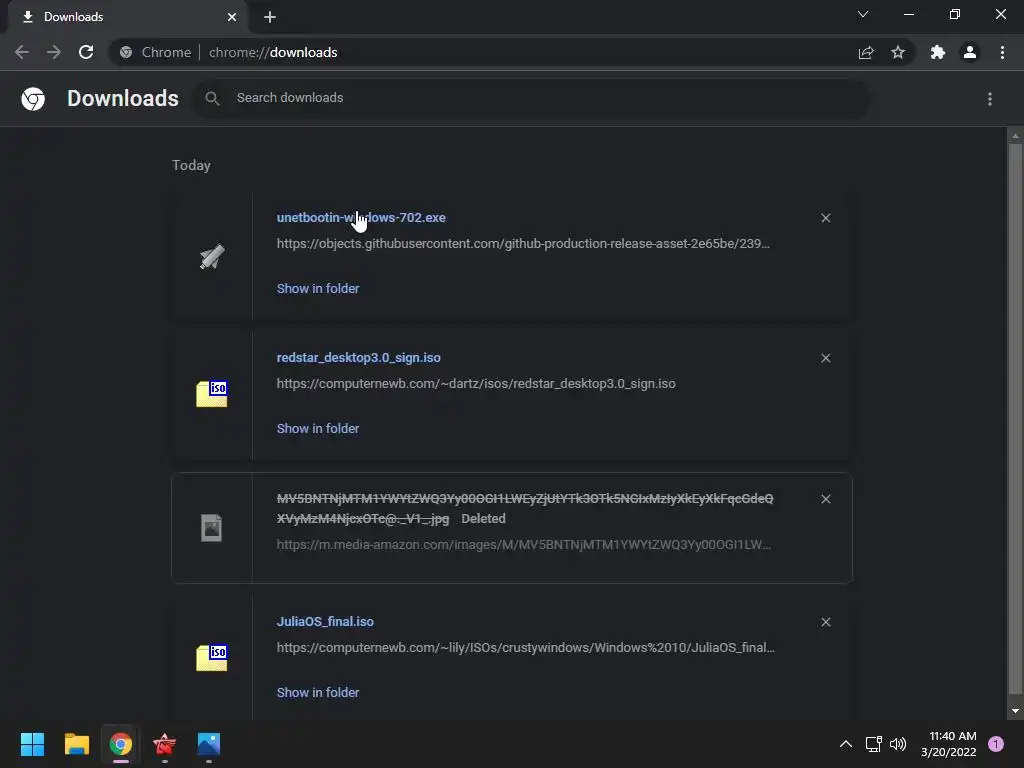Click the m.media-amazon.com image URL
Image resolution: width=1024 pixels, height=768 pixels.
click(x=524, y=545)
